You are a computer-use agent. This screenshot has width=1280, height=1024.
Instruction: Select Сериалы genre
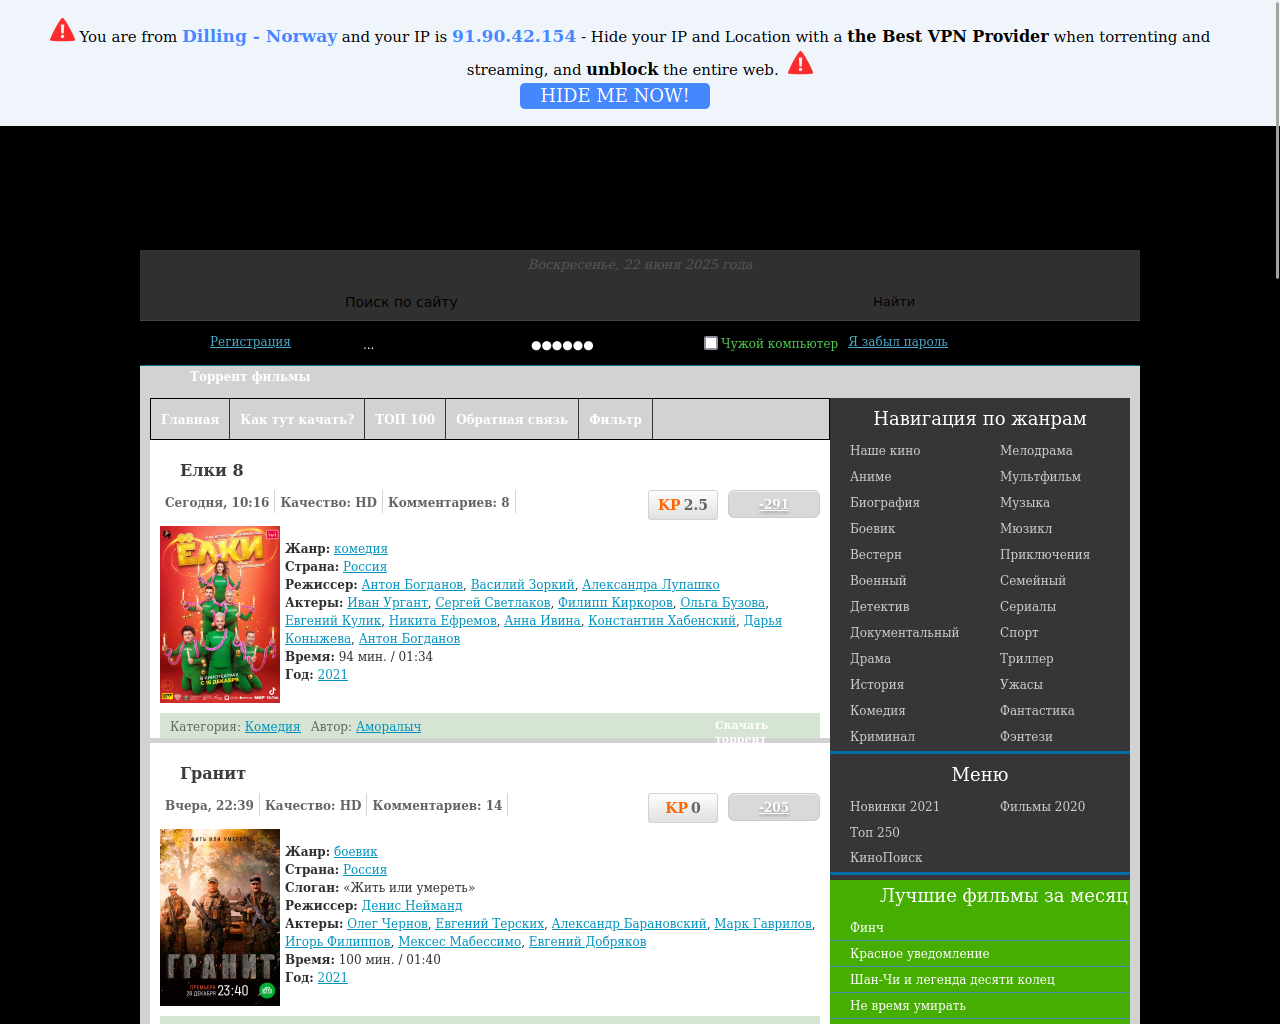pyautogui.click(x=1028, y=606)
